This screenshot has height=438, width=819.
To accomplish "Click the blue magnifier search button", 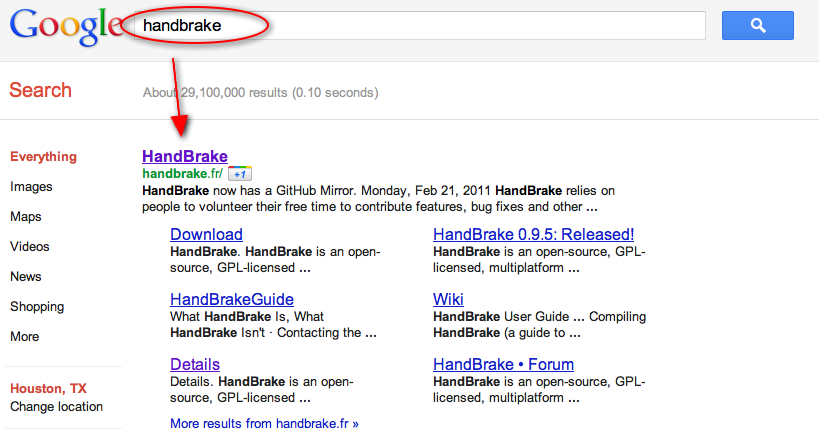I will (x=757, y=26).
